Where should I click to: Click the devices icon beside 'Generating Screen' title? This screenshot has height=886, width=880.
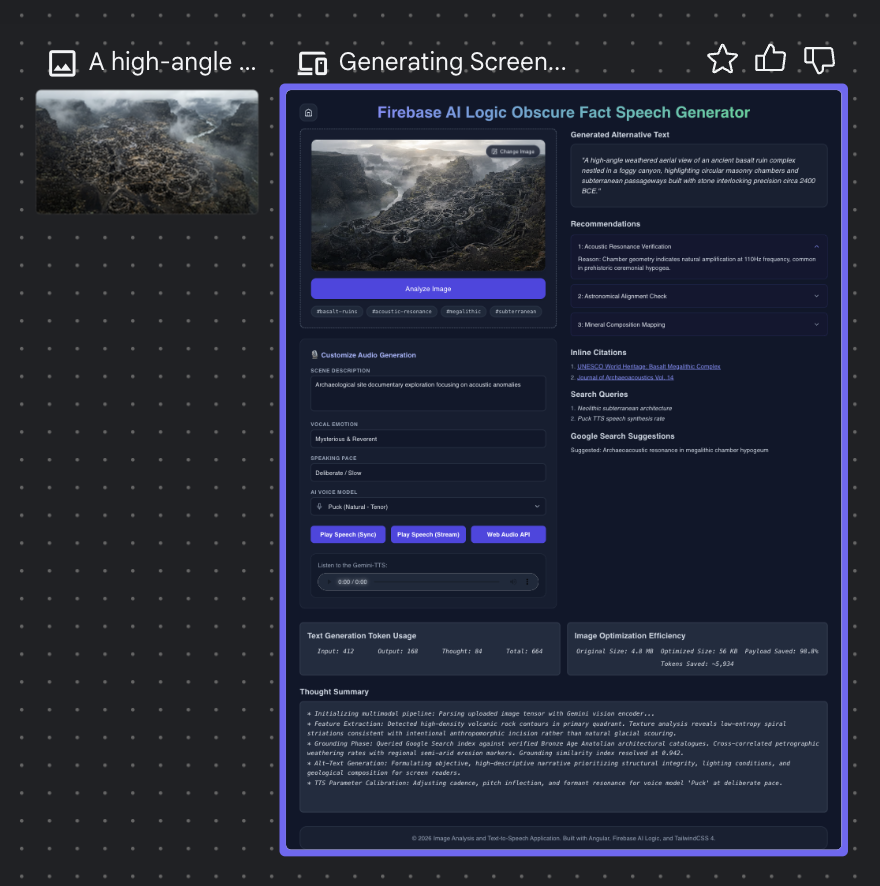313,63
